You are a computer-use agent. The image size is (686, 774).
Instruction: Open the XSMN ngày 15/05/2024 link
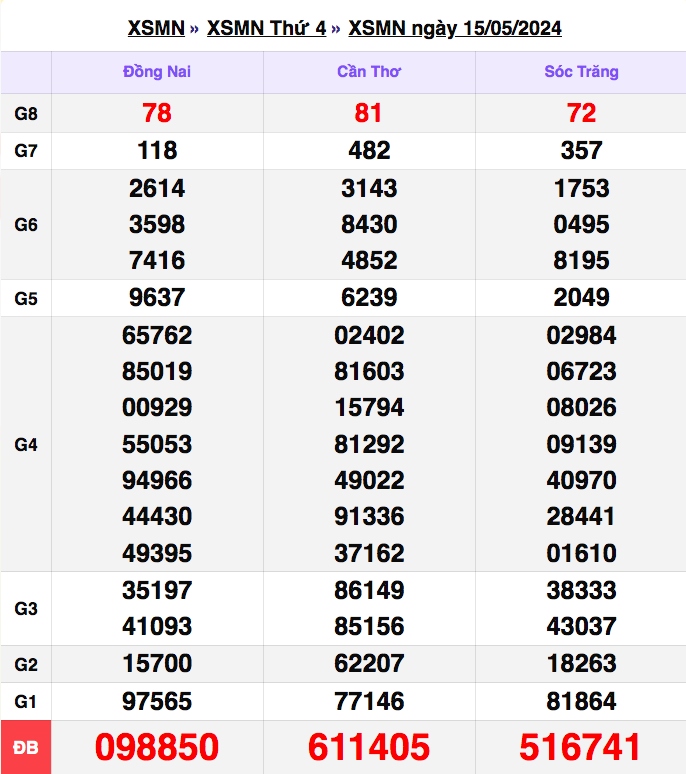tap(454, 28)
